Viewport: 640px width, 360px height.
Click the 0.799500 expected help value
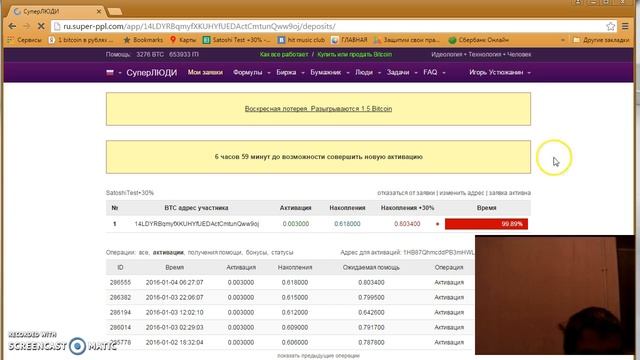[371, 298]
